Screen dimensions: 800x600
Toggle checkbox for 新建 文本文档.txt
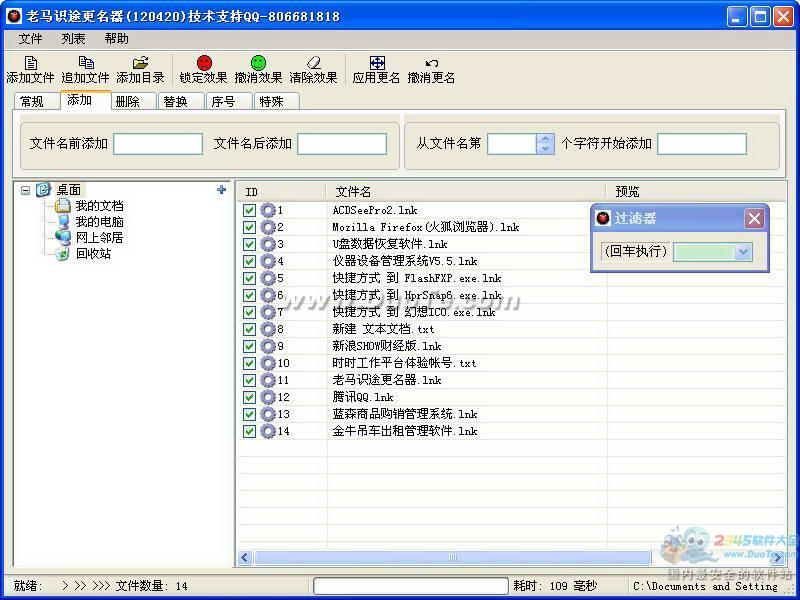tap(249, 329)
